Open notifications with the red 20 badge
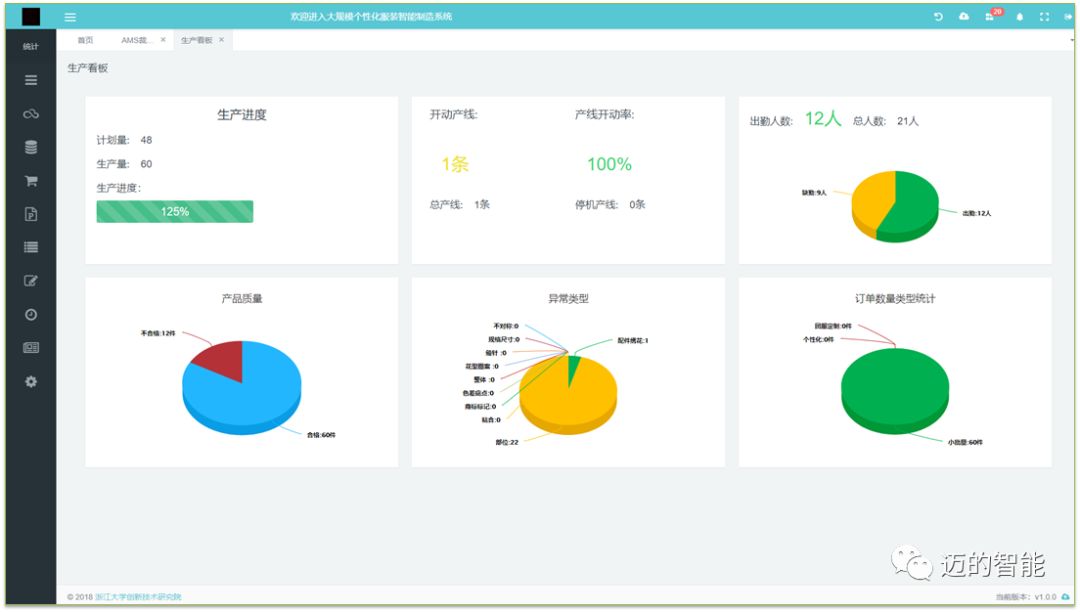This screenshot has width=1080, height=612. [991, 16]
